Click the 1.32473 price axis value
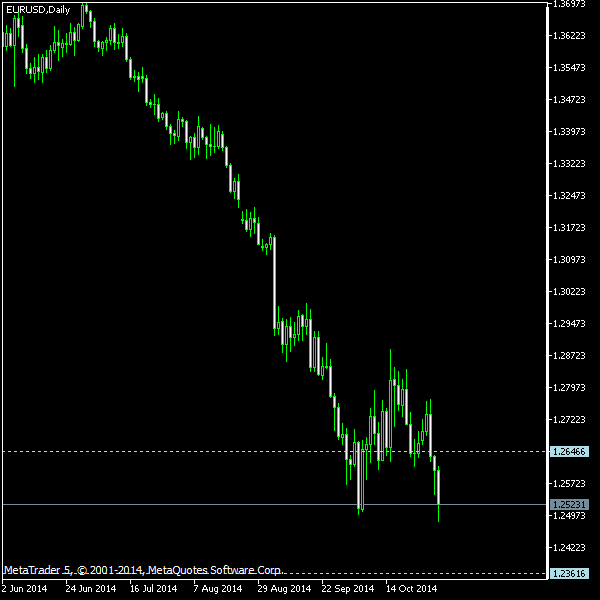Image resolution: width=600 pixels, height=600 pixels. pyautogui.click(x=569, y=196)
